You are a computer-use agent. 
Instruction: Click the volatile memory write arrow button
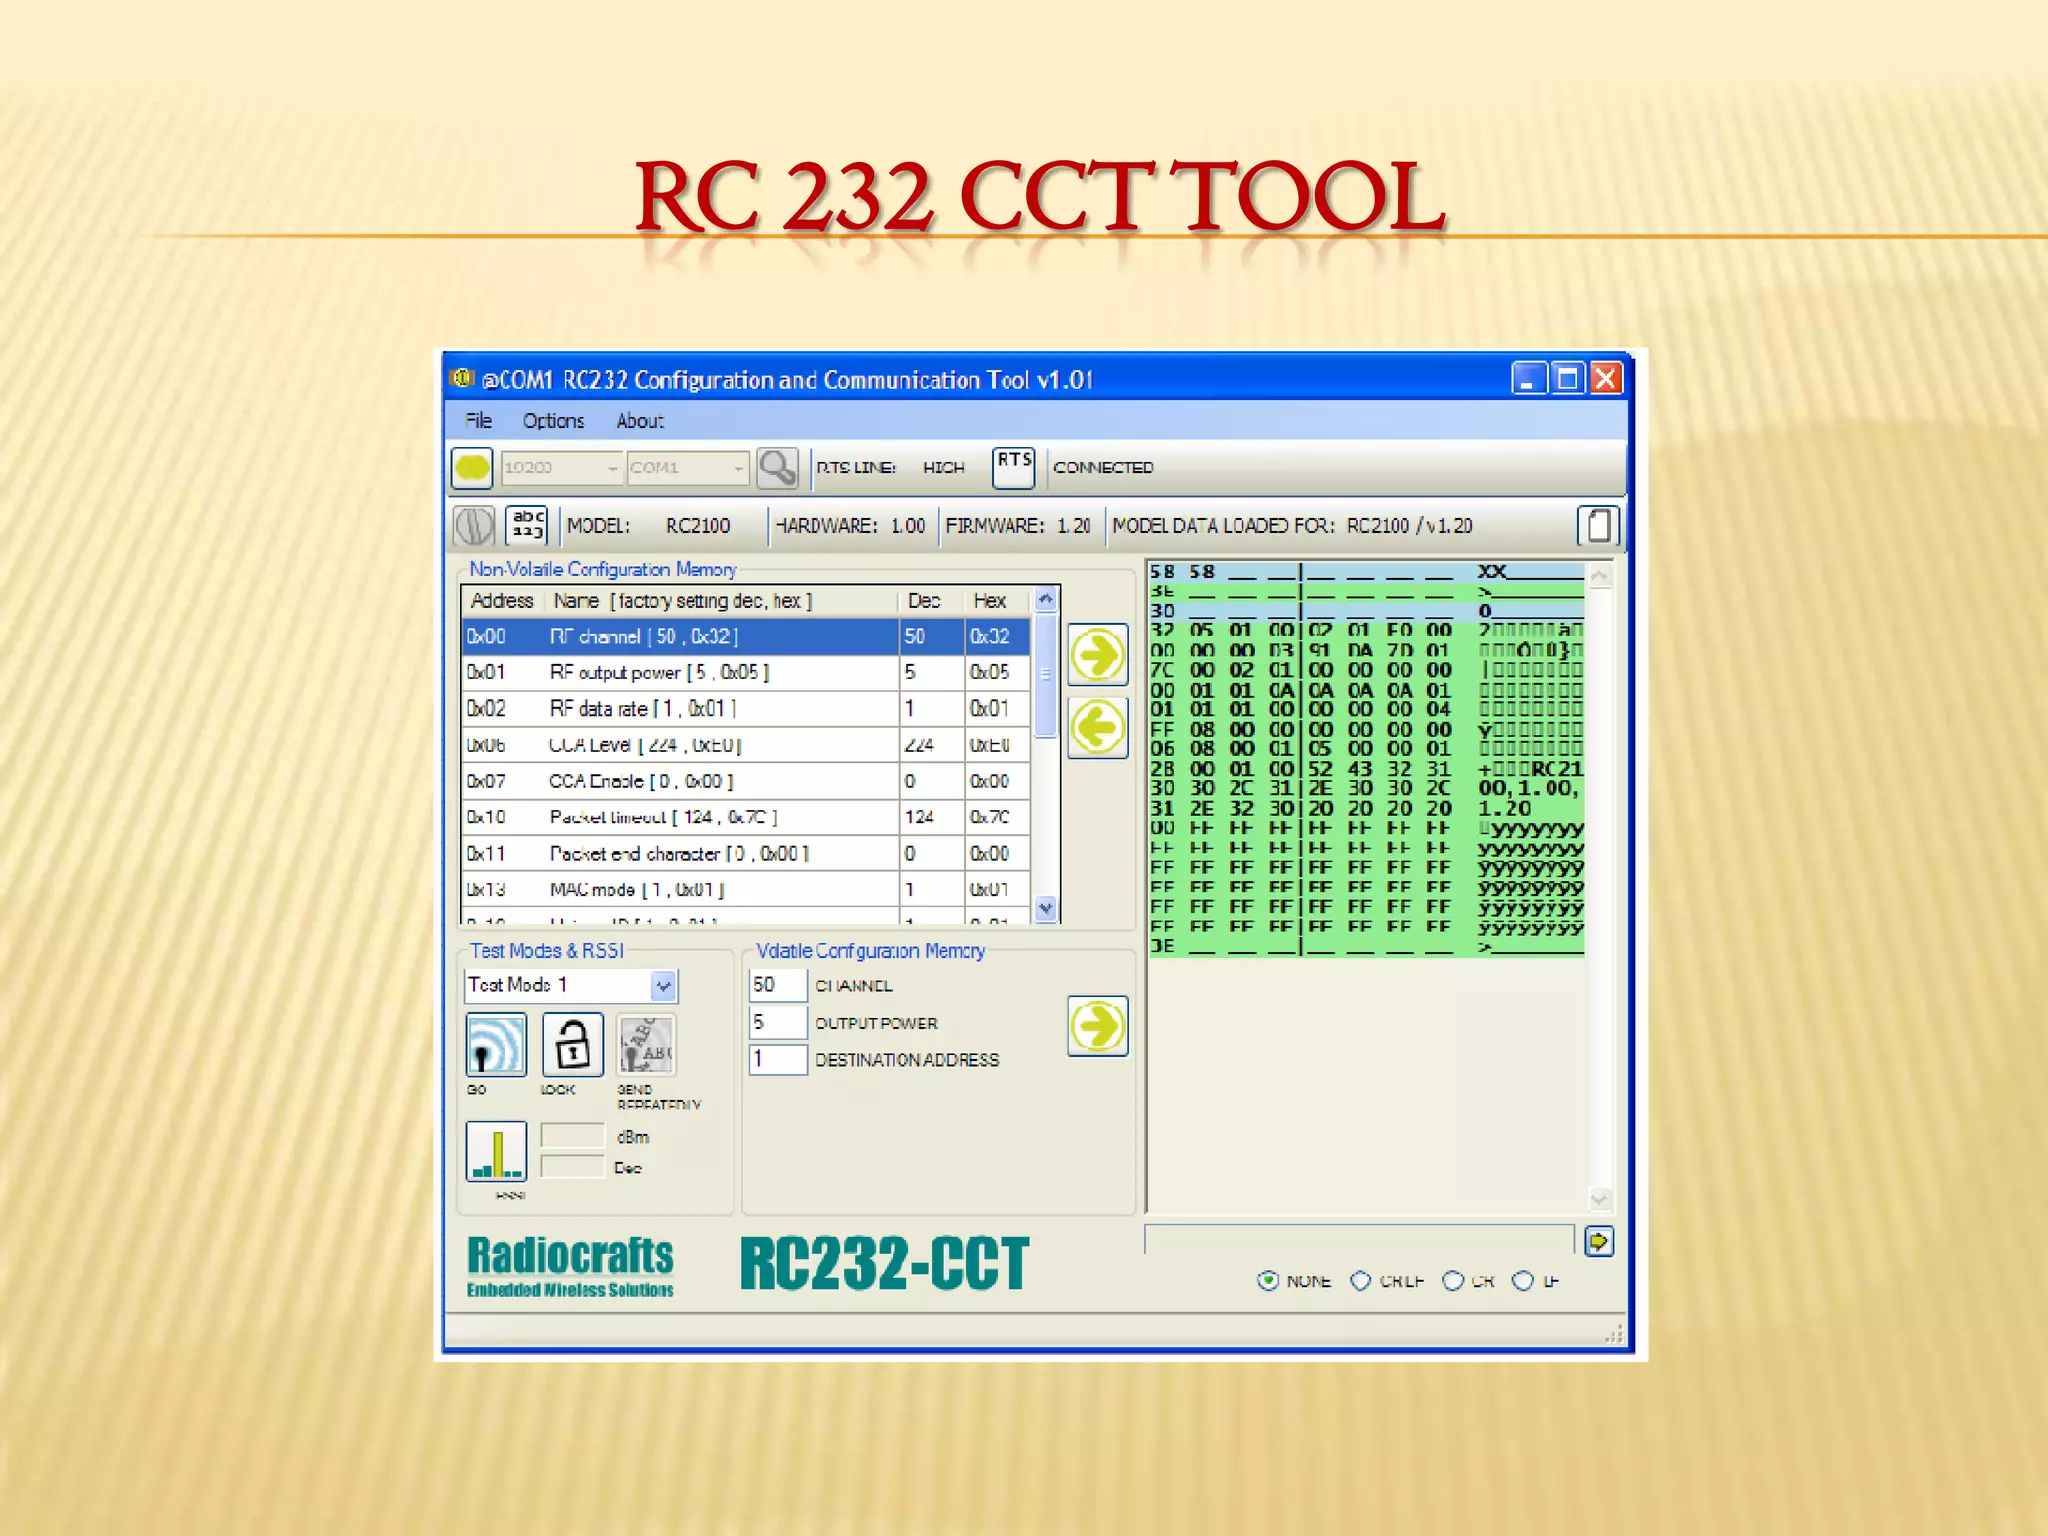pos(1098,1025)
